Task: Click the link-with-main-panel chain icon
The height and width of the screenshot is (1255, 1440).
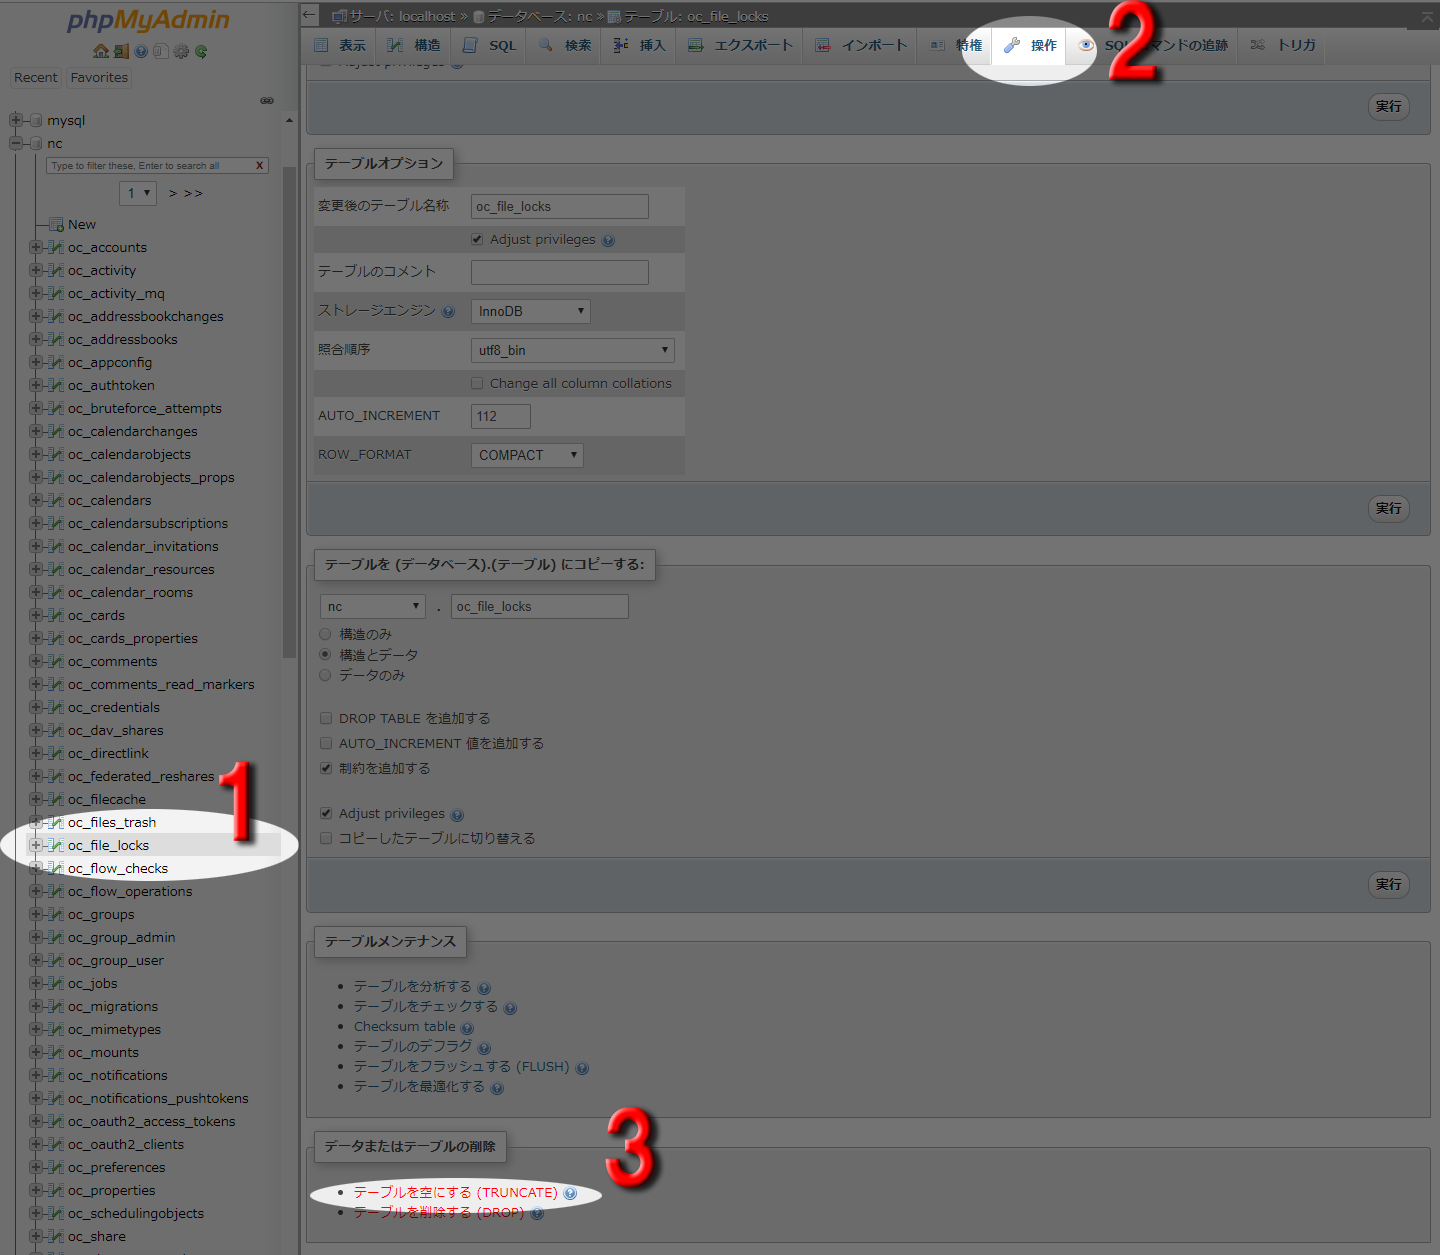Action: click(x=267, y=100)
